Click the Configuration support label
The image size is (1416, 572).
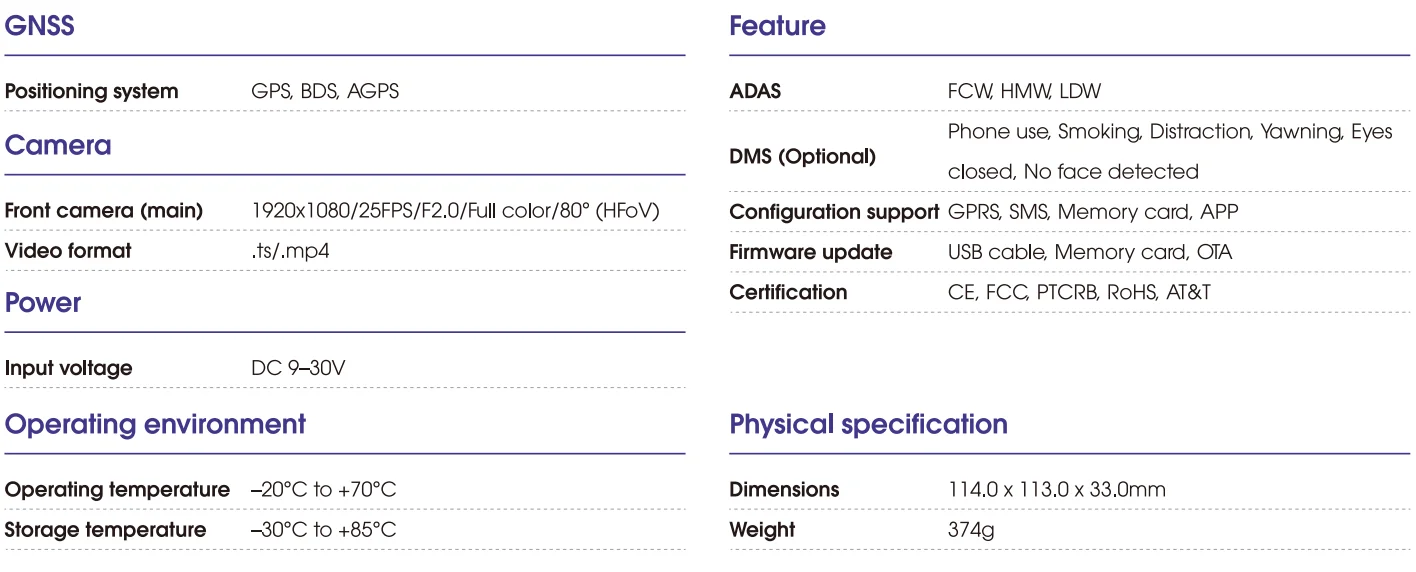click(x=834, y=212)
